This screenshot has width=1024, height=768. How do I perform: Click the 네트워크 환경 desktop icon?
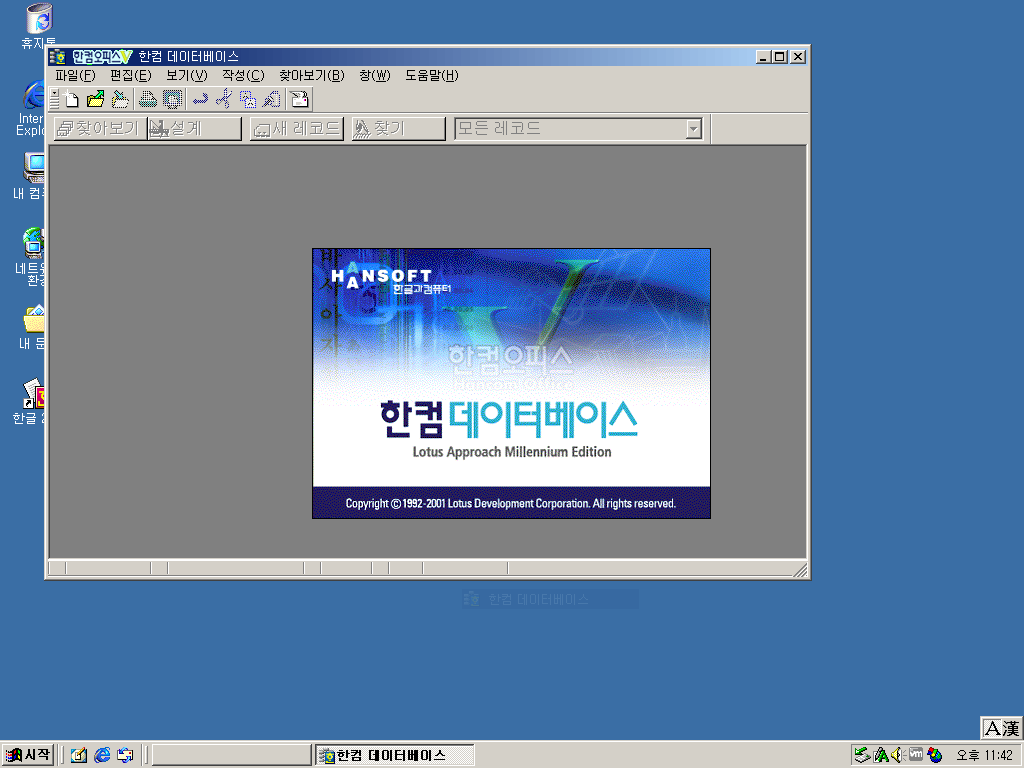pos(31,256)
